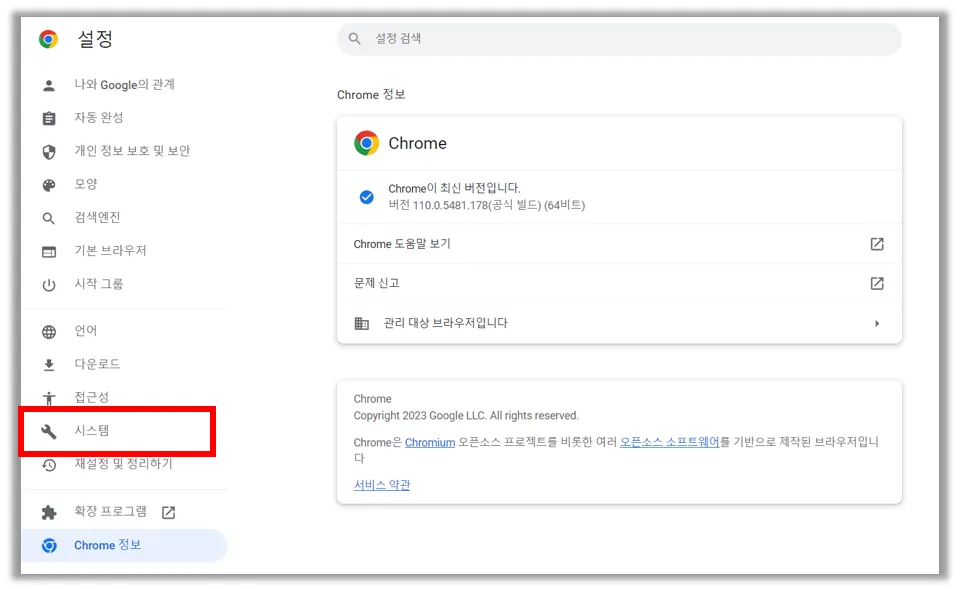Click the globe icon for 언어

(x=49, y=332)
